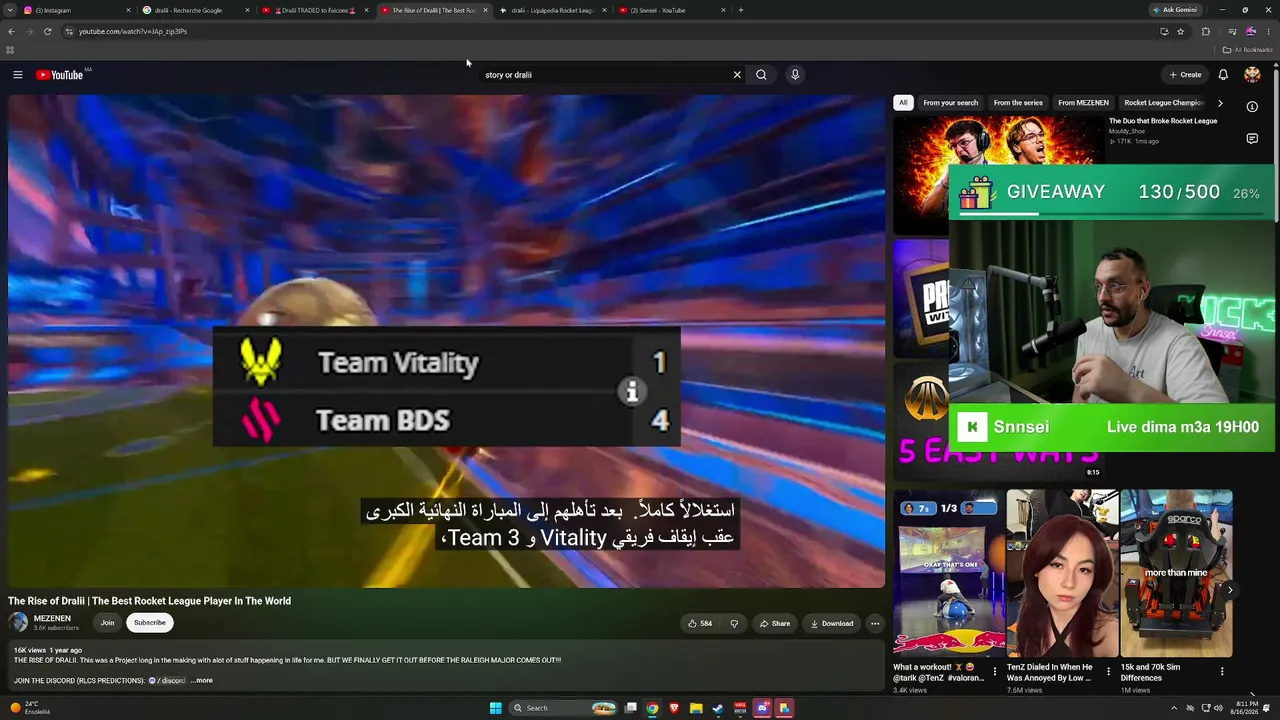Open options for '15k and 70k Sim' short
The width and height of the screenshot is (1280, 720).
coord(1222,671)
